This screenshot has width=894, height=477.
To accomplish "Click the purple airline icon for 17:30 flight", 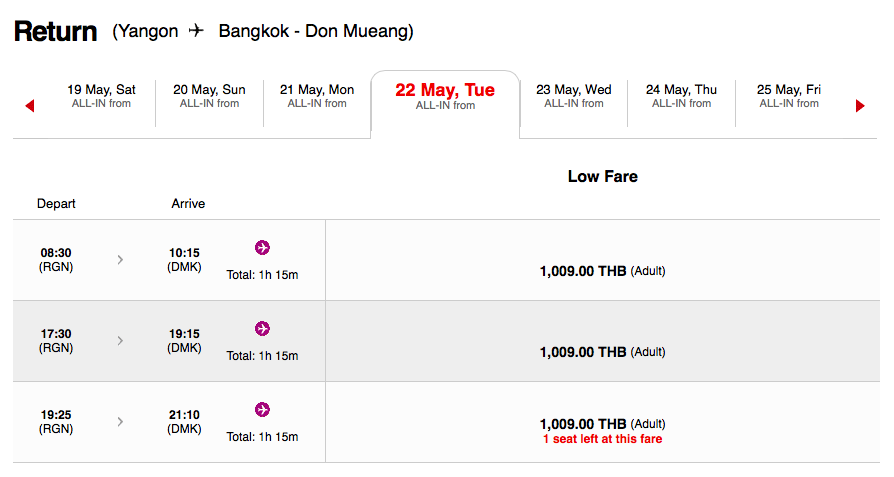I will tap(262, 329).
